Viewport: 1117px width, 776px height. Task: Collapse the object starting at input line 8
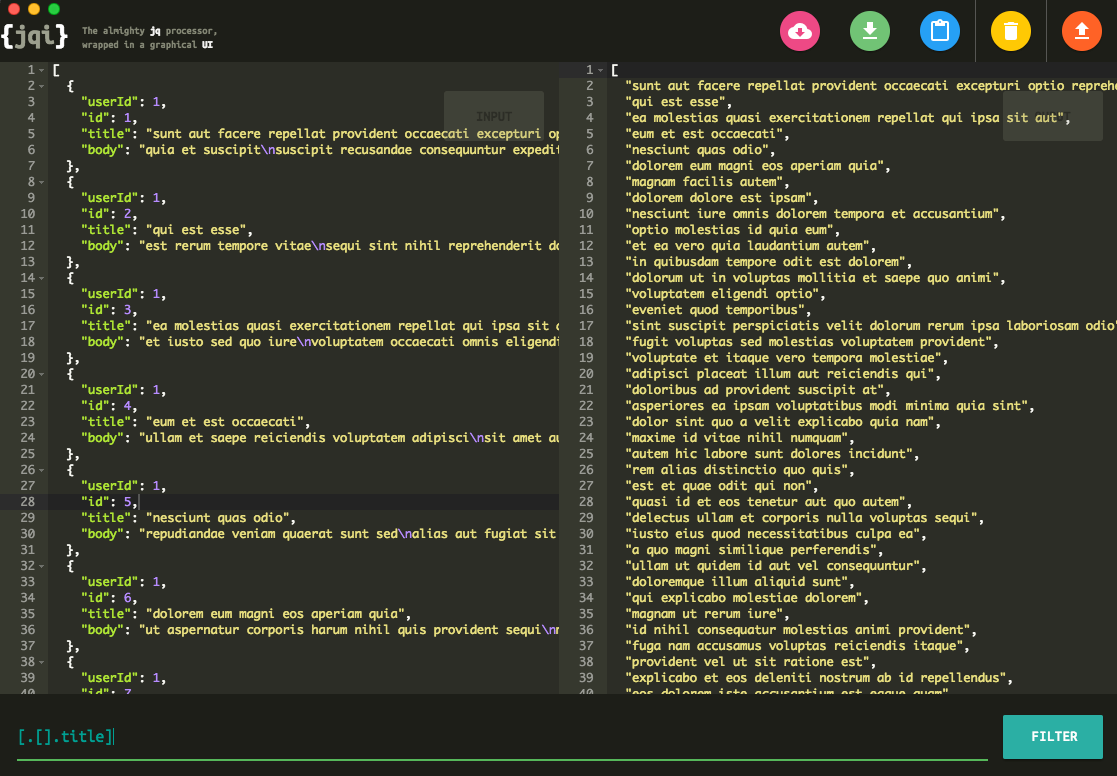[x=41, y=182]
